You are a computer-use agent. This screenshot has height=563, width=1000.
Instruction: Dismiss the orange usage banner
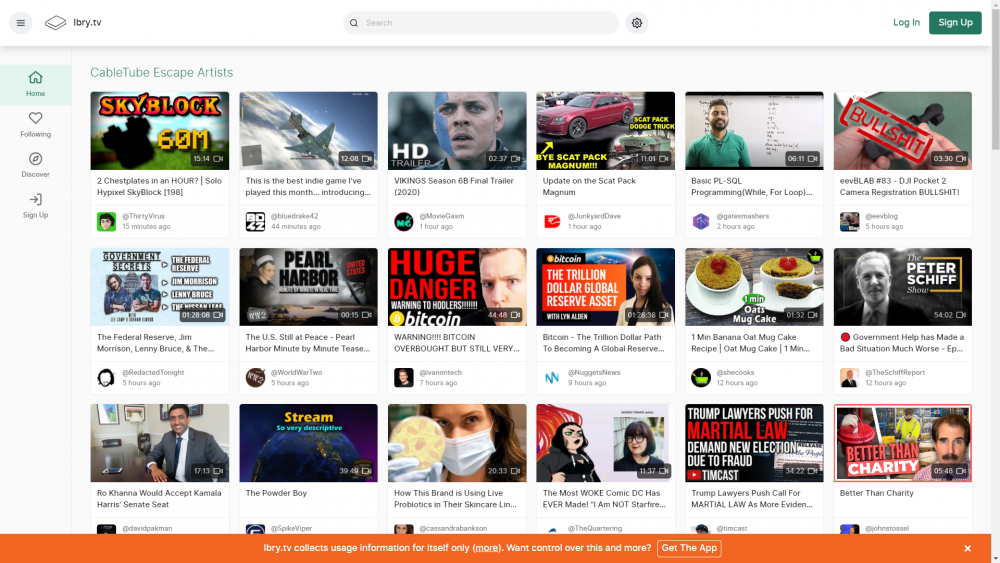click(x=967, y=548)
